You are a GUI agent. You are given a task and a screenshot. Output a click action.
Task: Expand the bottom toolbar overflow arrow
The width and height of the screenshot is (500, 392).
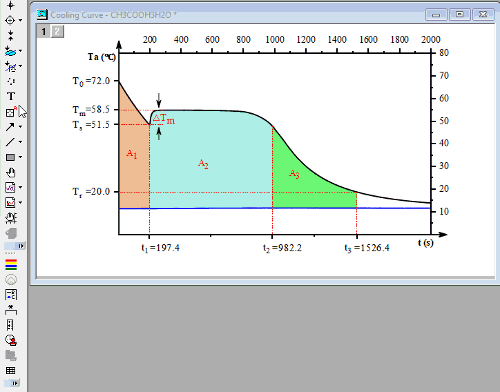(x=15, y=383)
